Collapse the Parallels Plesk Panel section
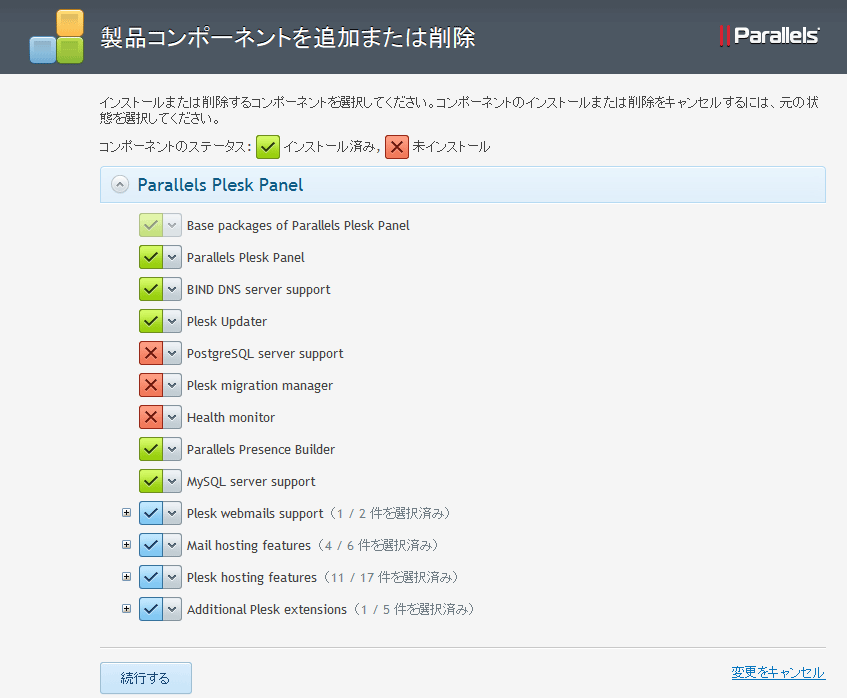This screenshot has height=698, width=847. [120, 185]
